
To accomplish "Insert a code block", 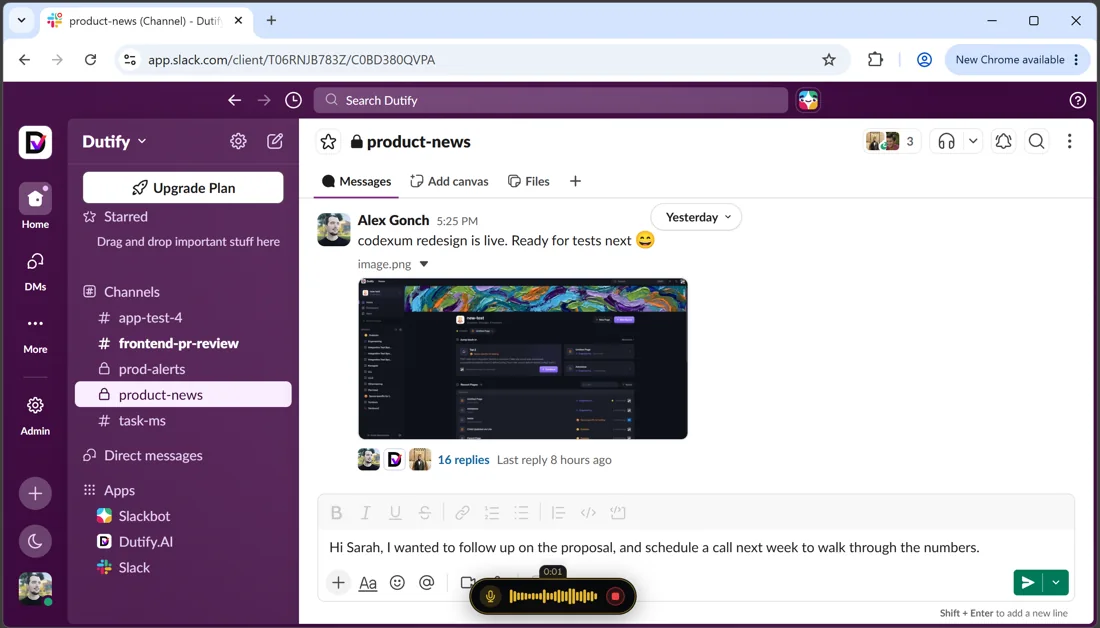I will [617, 513].
